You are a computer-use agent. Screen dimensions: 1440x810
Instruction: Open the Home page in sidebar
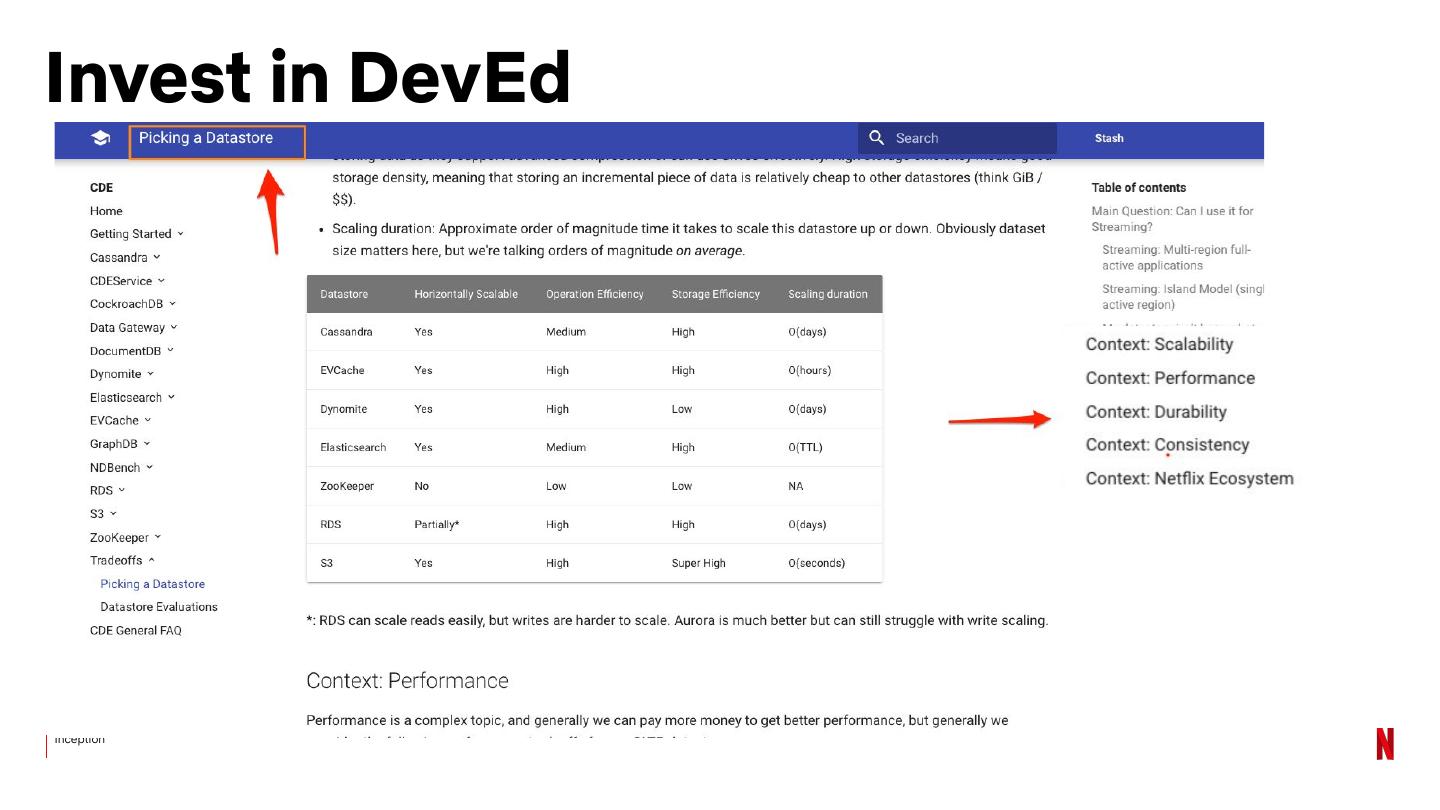tap(106, 211)
